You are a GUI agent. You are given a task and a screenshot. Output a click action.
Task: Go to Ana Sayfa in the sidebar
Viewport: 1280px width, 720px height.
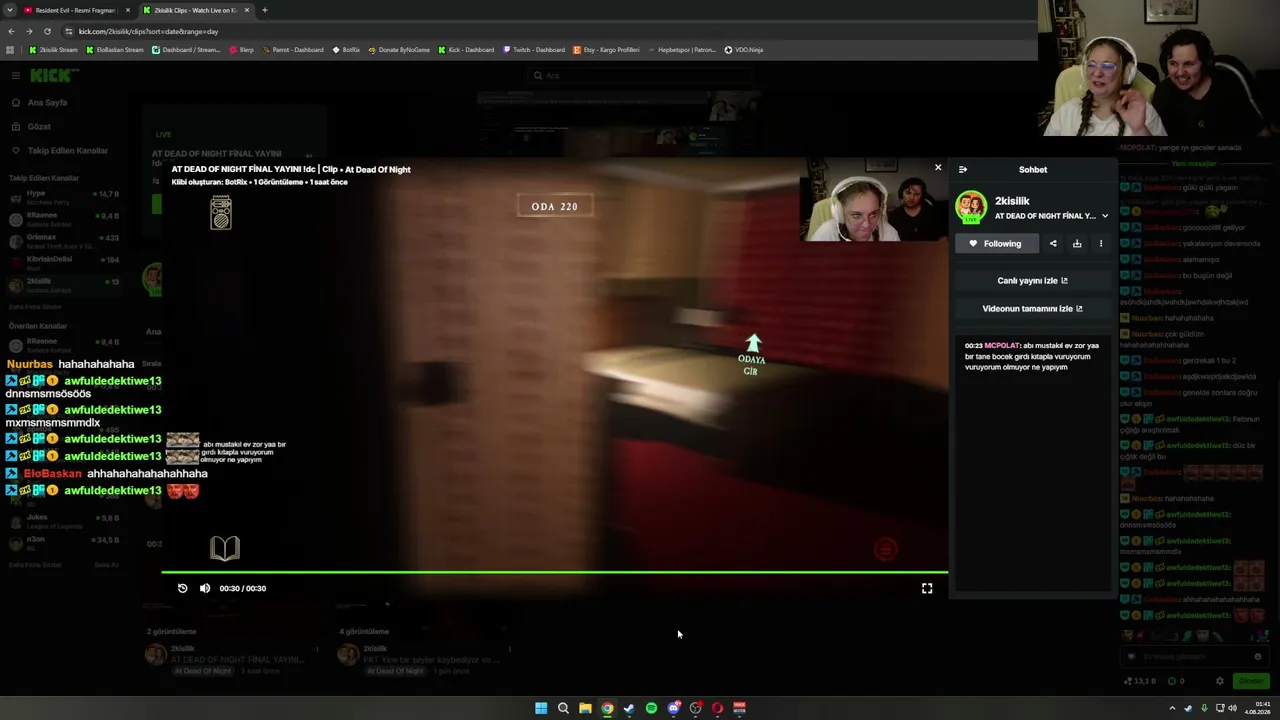[x=40, y=103]
